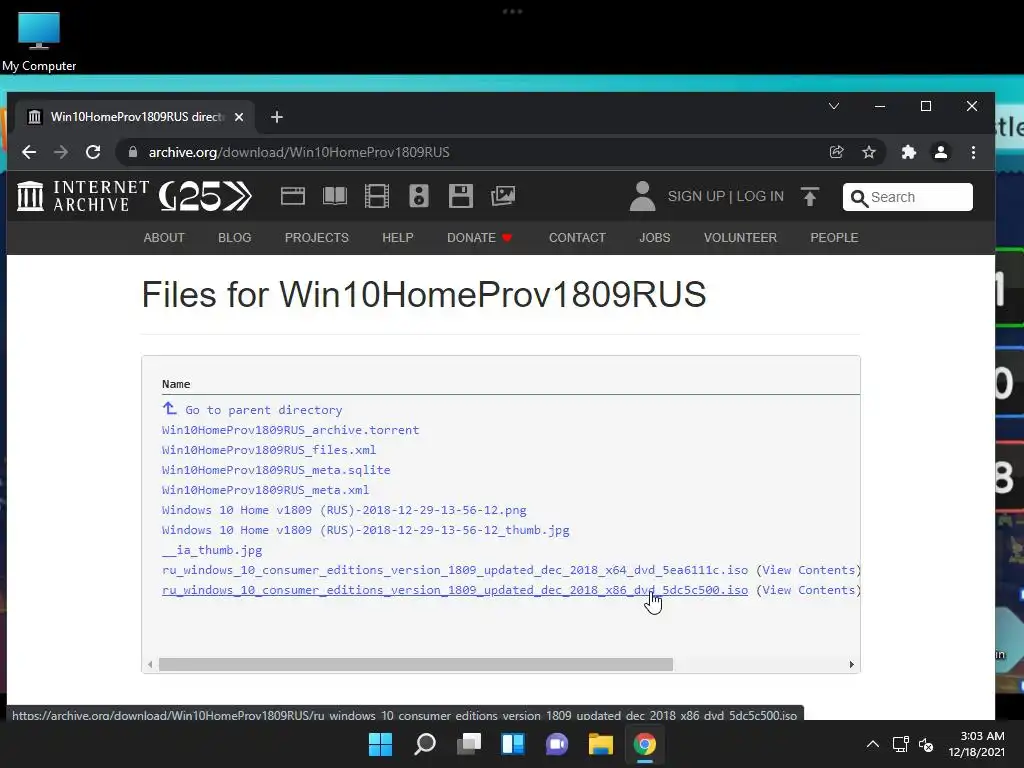
Task: Open File Explorer from the taskbar
Action: pyautogui.click(x=601, y=744)
